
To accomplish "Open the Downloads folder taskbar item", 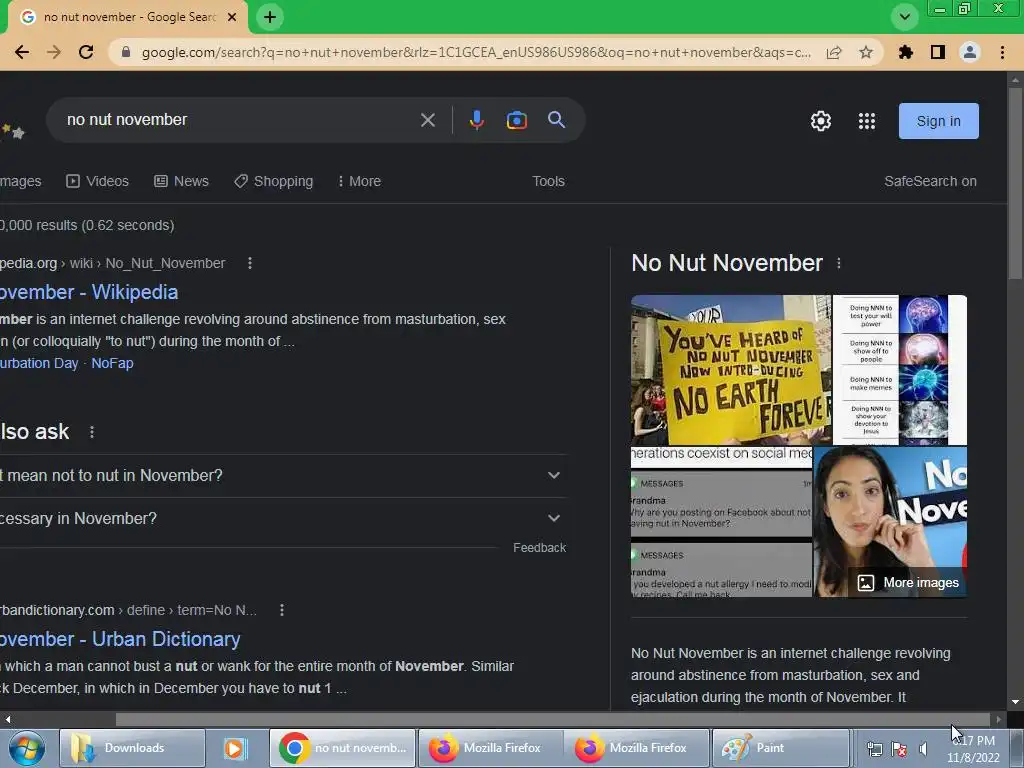I will [133, 748].
